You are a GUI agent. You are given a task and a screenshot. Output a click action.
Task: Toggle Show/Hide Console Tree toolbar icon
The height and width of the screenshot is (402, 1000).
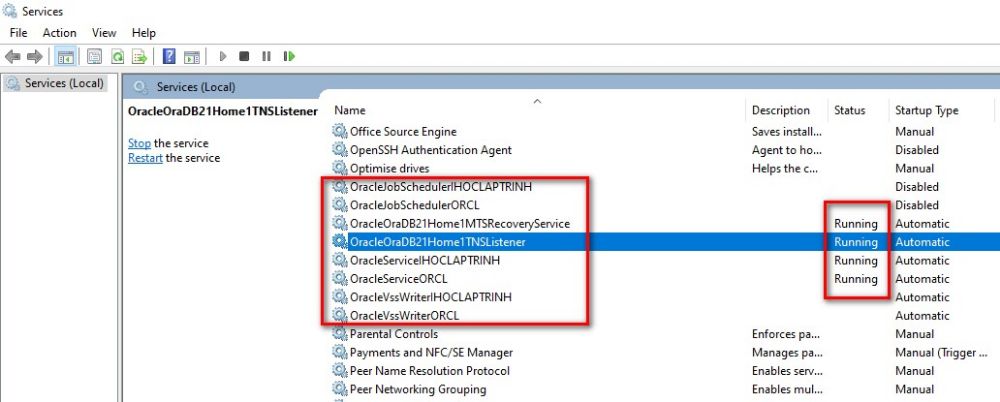(x=66, y=57)
